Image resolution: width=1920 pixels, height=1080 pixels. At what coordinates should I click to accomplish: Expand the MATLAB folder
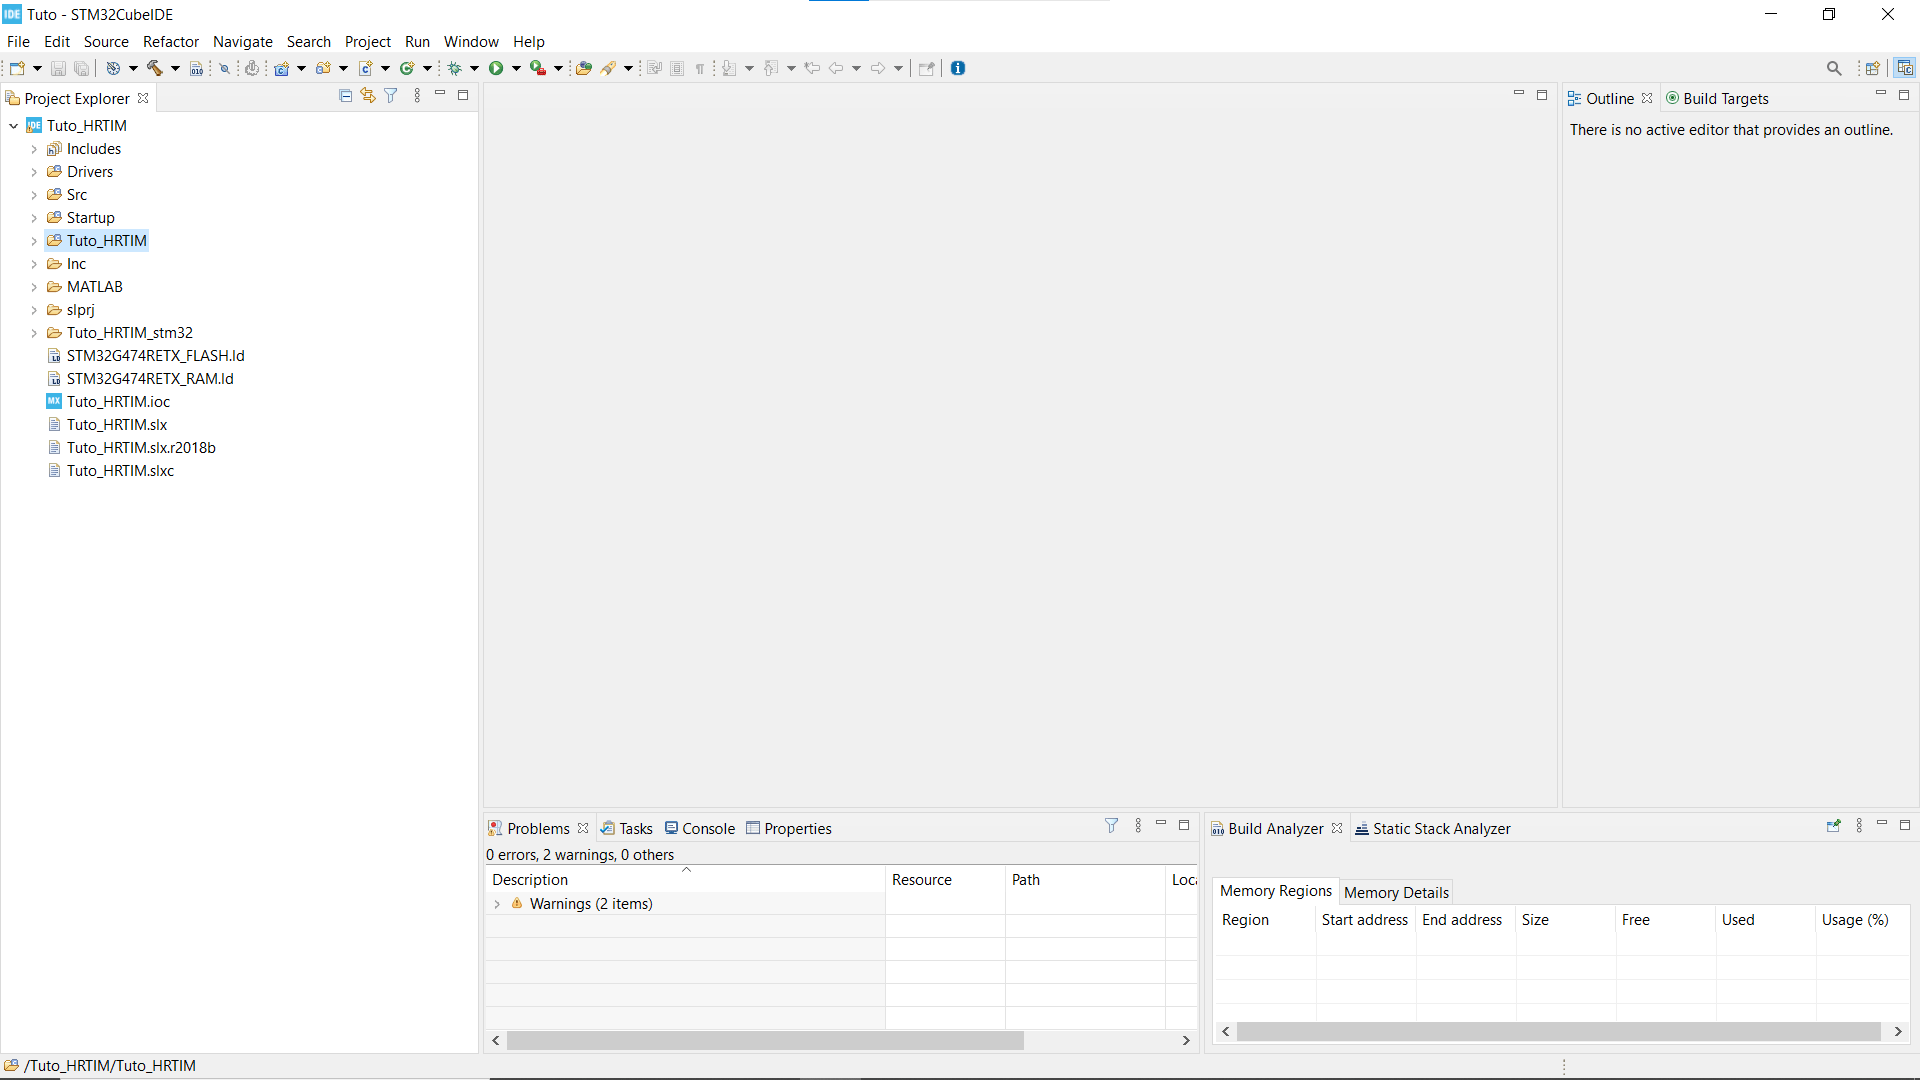tap(34, 287)
